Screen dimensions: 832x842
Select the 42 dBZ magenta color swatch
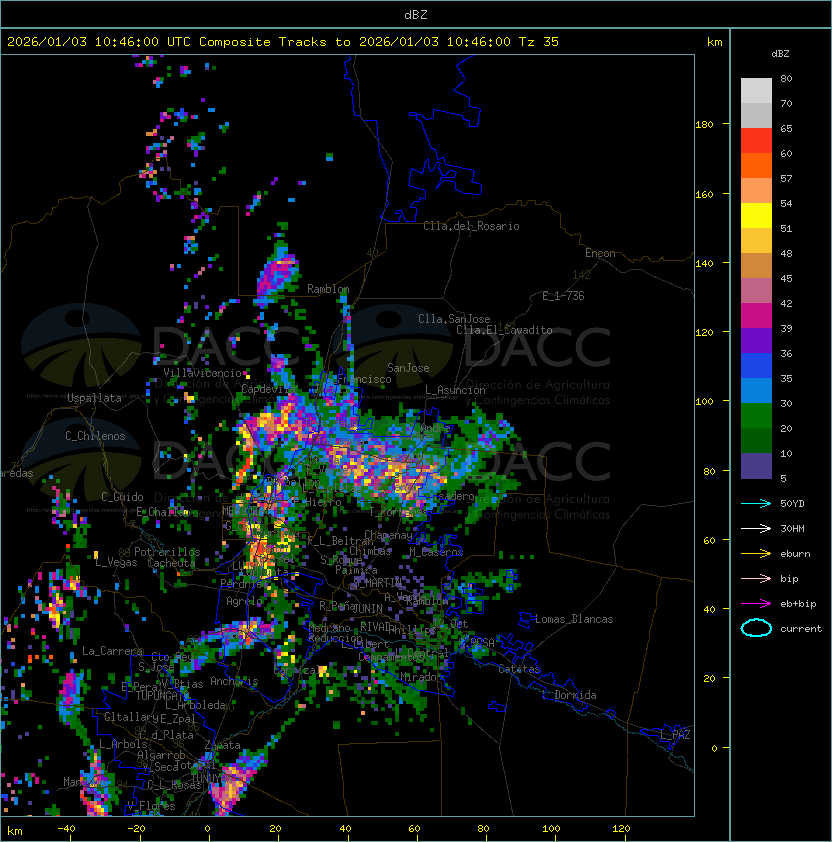[x=756, y=316]
